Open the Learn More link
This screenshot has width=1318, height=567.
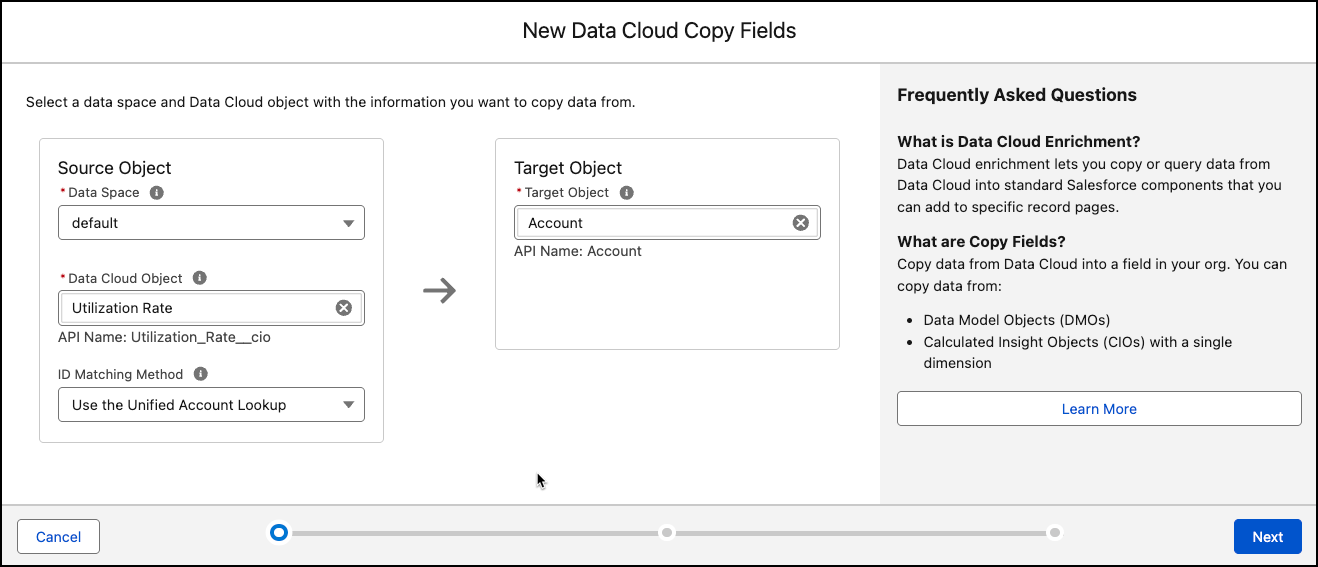1099,409
